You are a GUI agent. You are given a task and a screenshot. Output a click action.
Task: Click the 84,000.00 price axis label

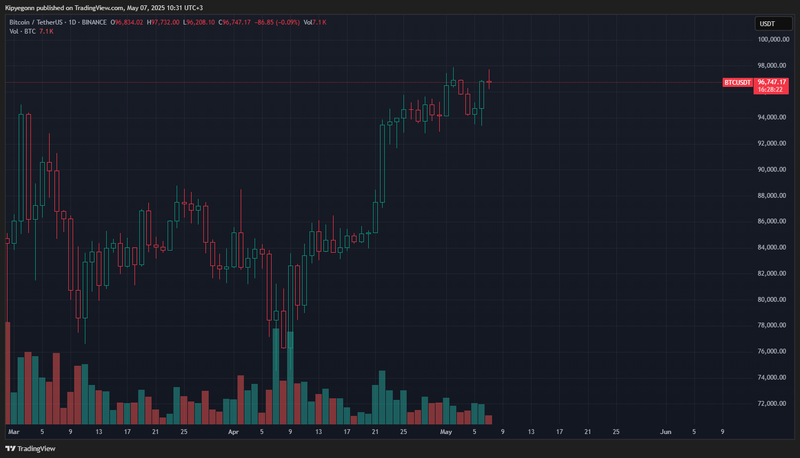pos(772,247)
